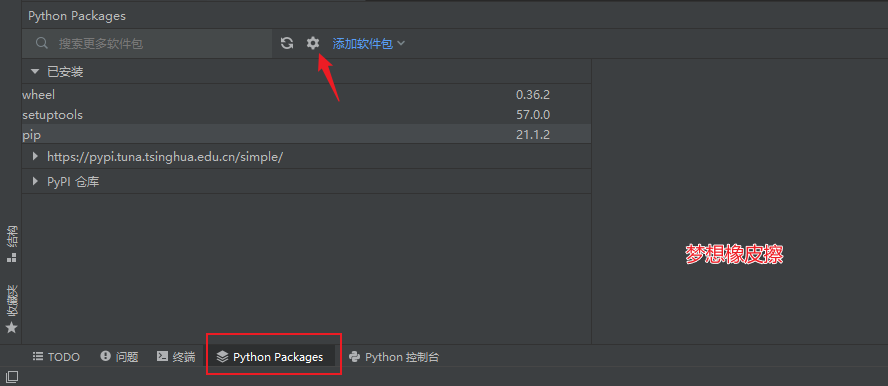Open the 收藏夹 favorites side panel

[x=11, y=309]
